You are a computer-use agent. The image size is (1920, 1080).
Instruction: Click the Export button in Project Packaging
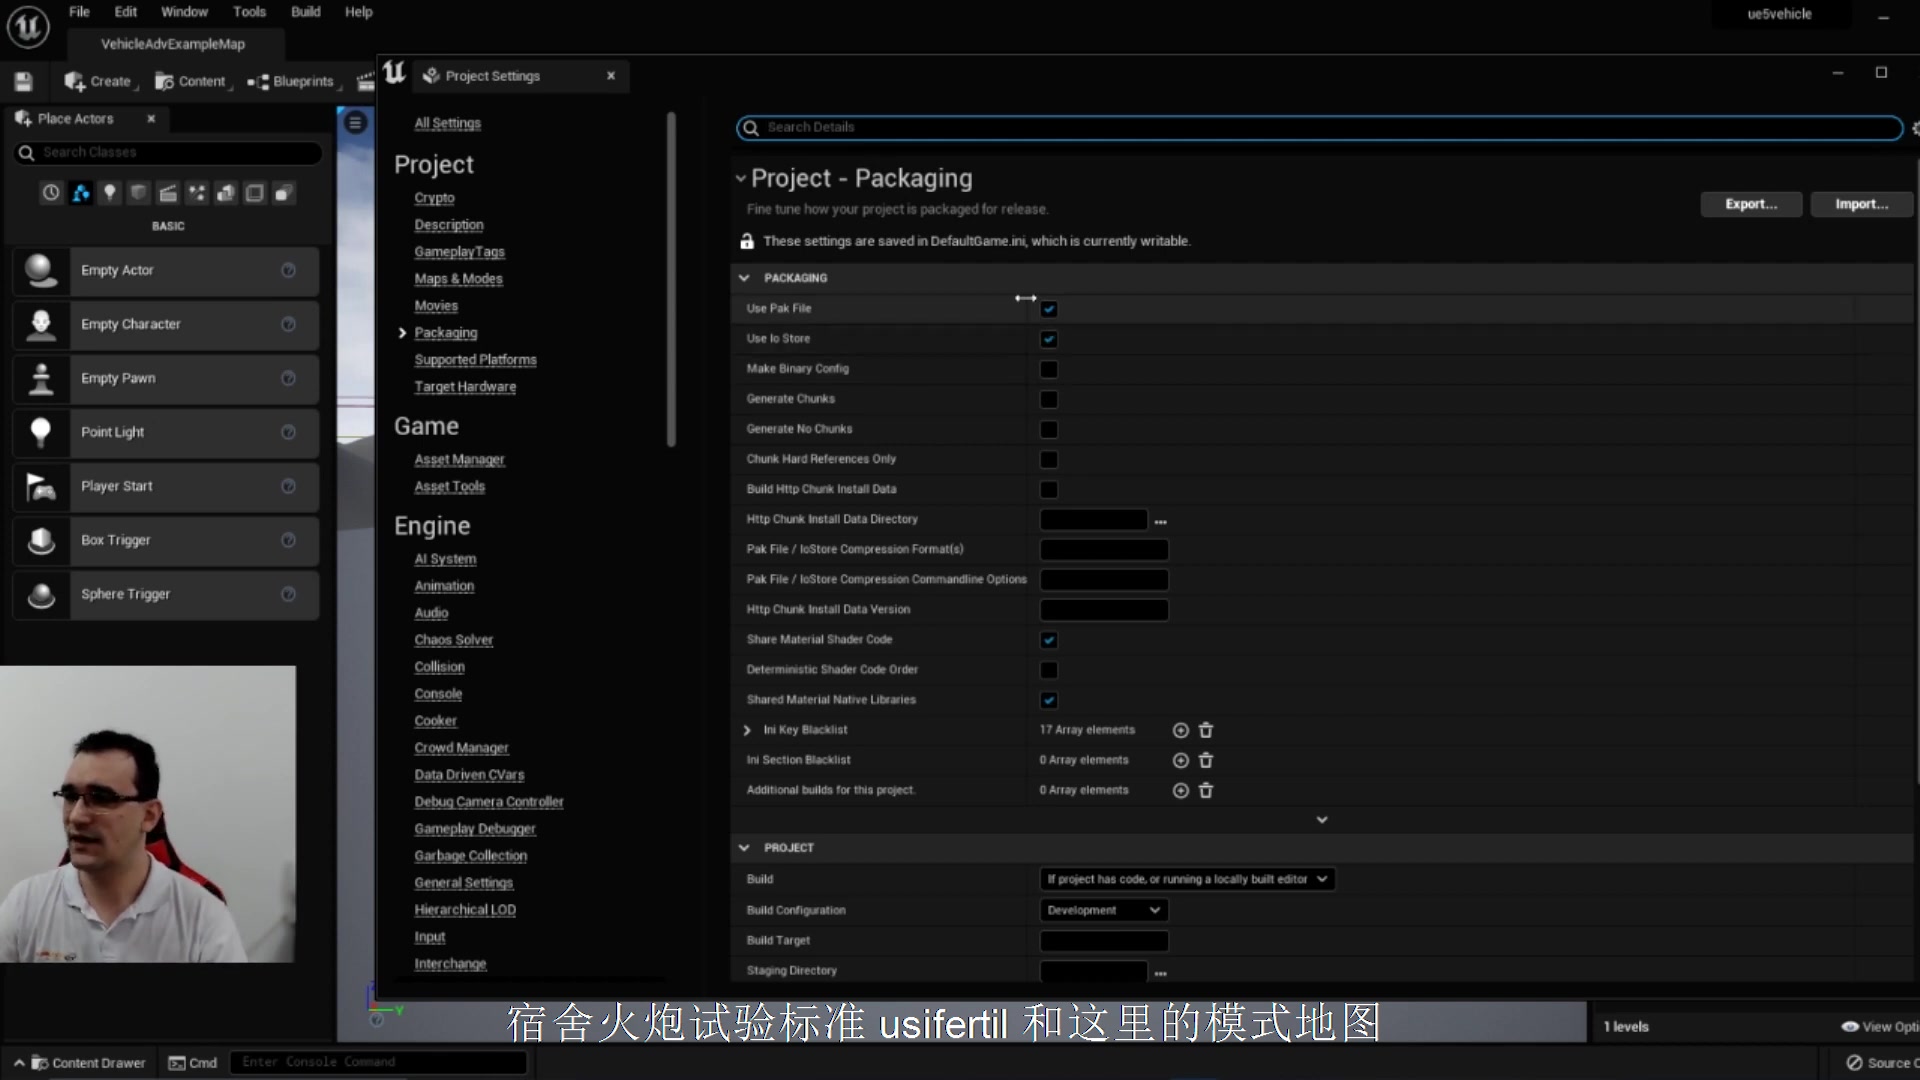pos(1751,204)
